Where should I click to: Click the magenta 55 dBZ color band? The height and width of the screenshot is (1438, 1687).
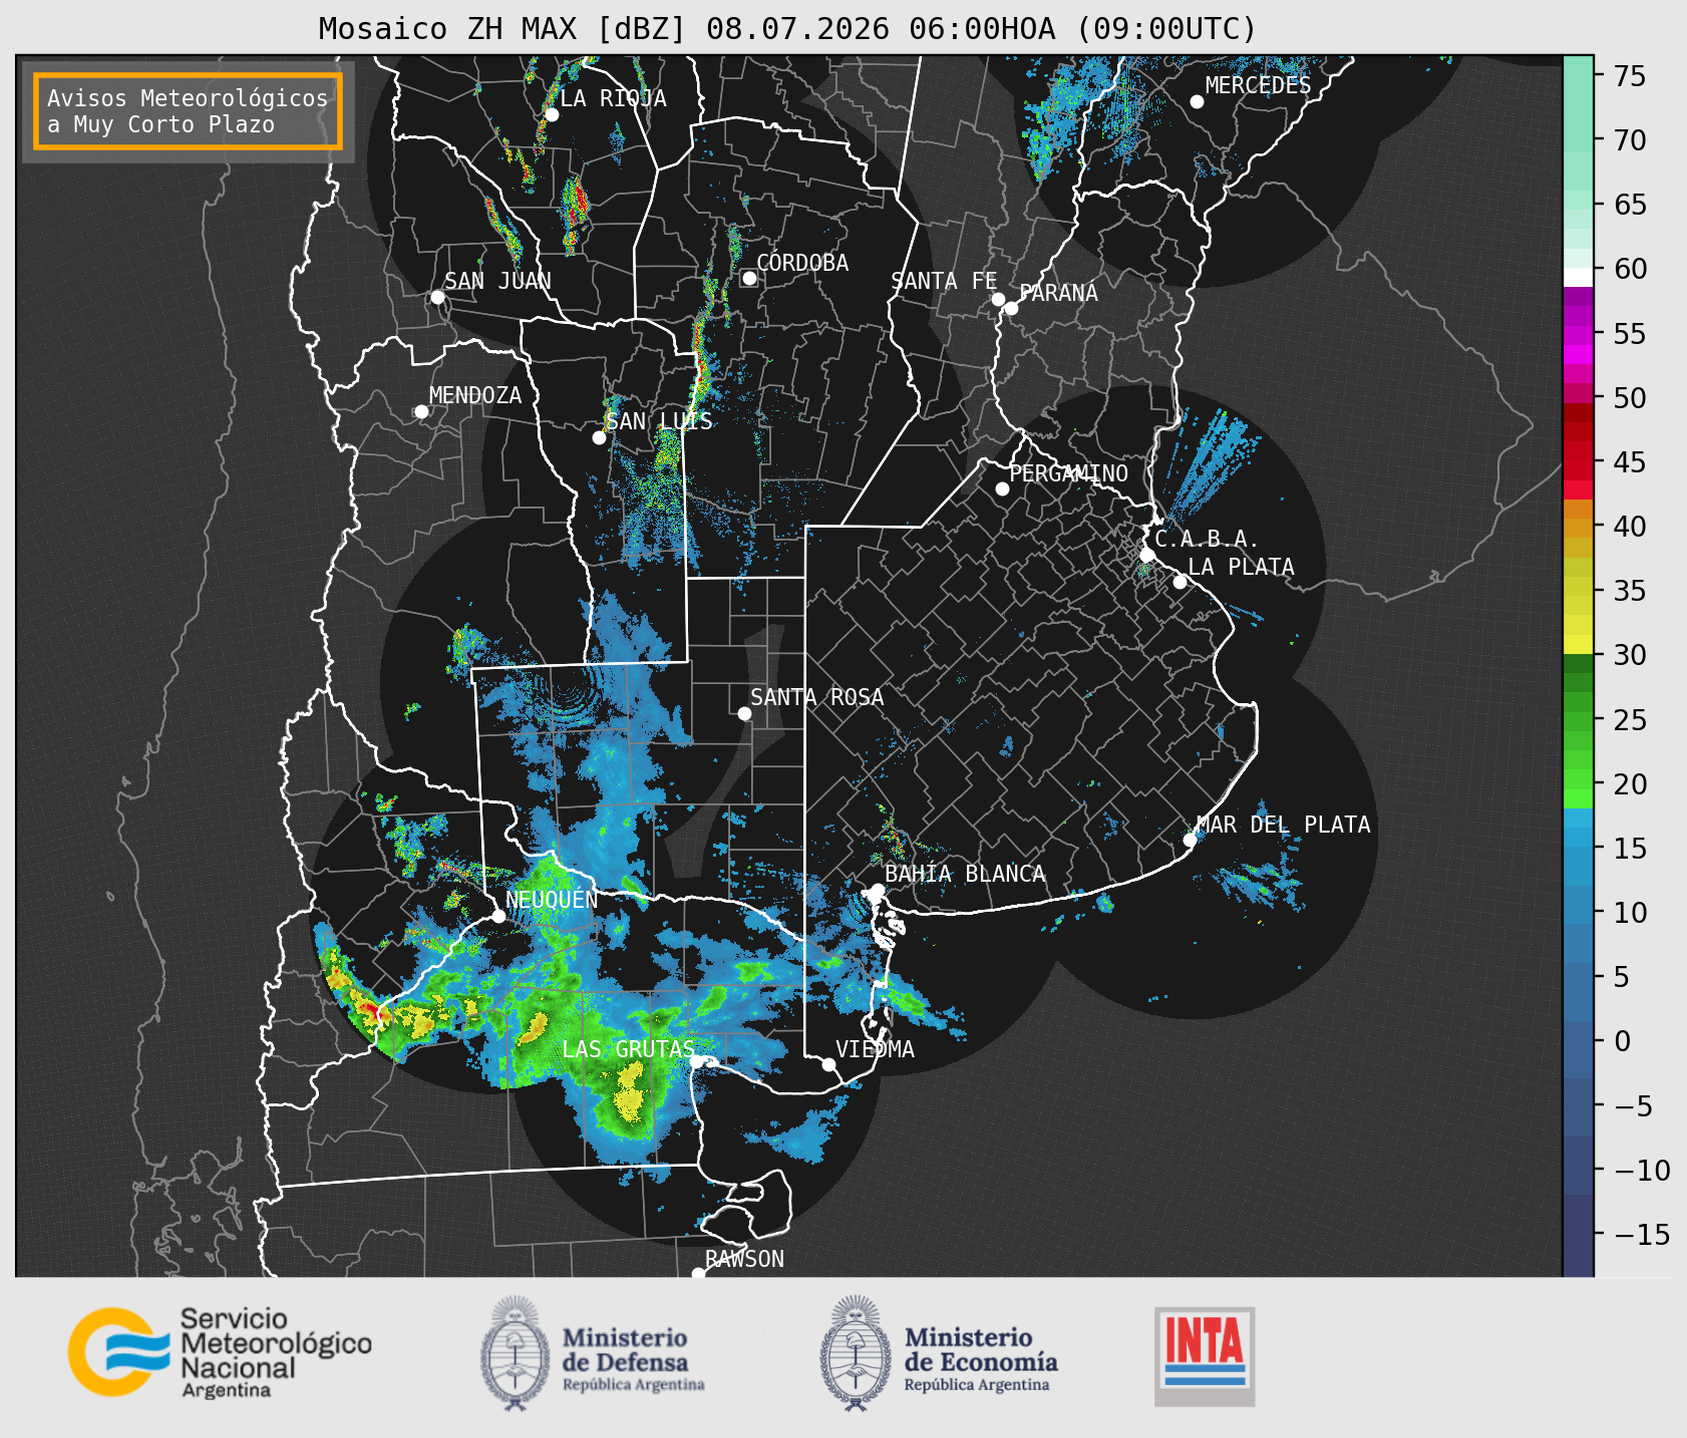1578,334
